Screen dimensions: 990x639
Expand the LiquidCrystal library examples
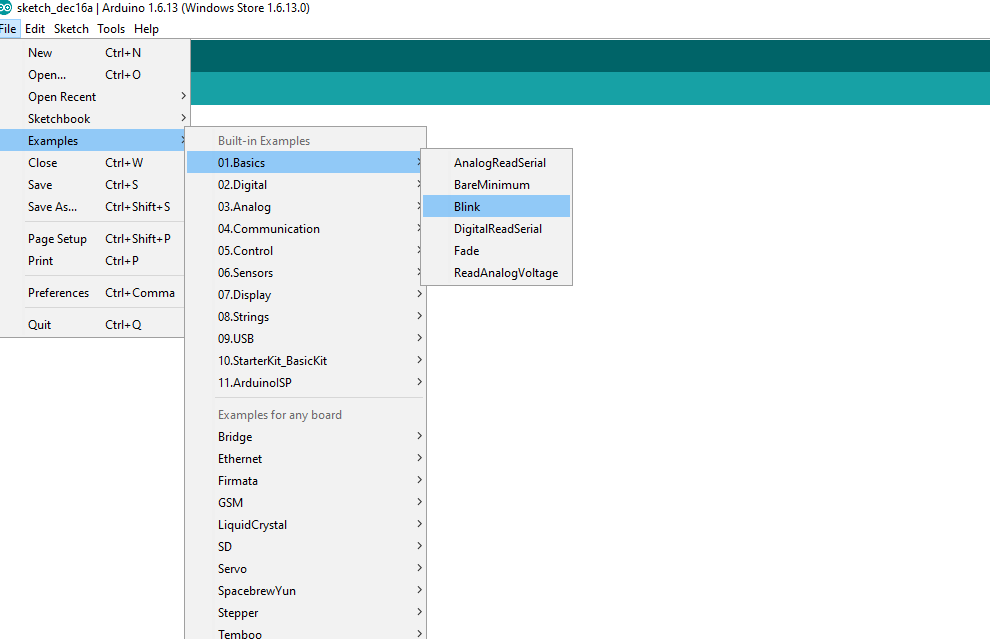tap(252, 525)
